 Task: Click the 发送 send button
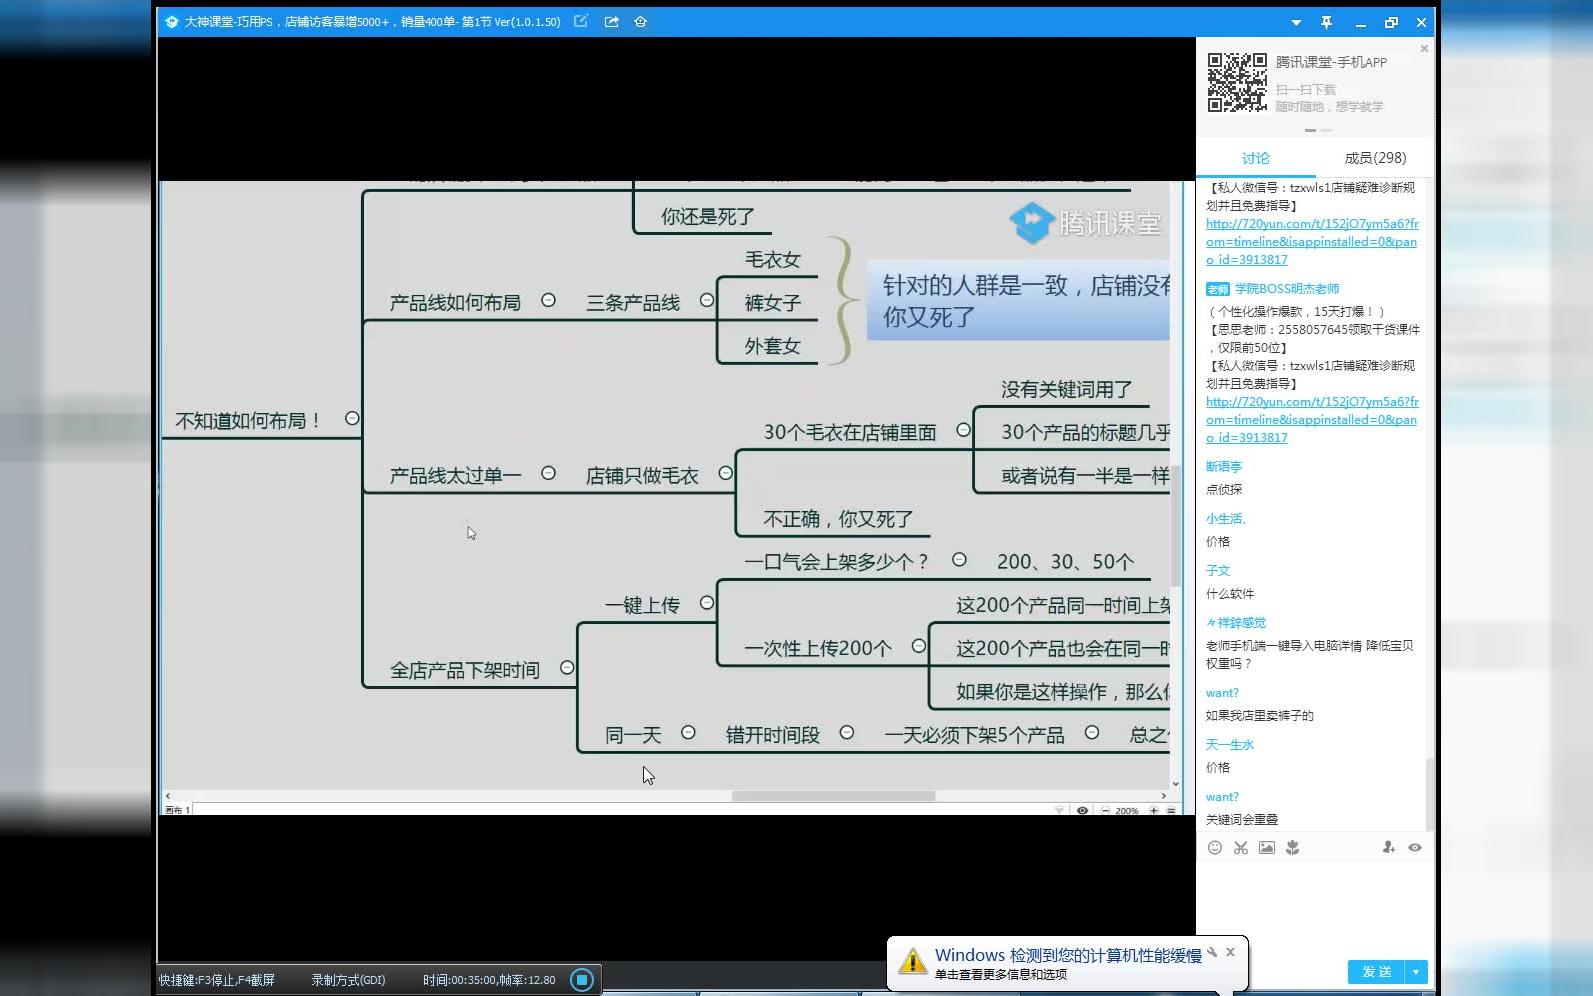tap(1376, 971)
